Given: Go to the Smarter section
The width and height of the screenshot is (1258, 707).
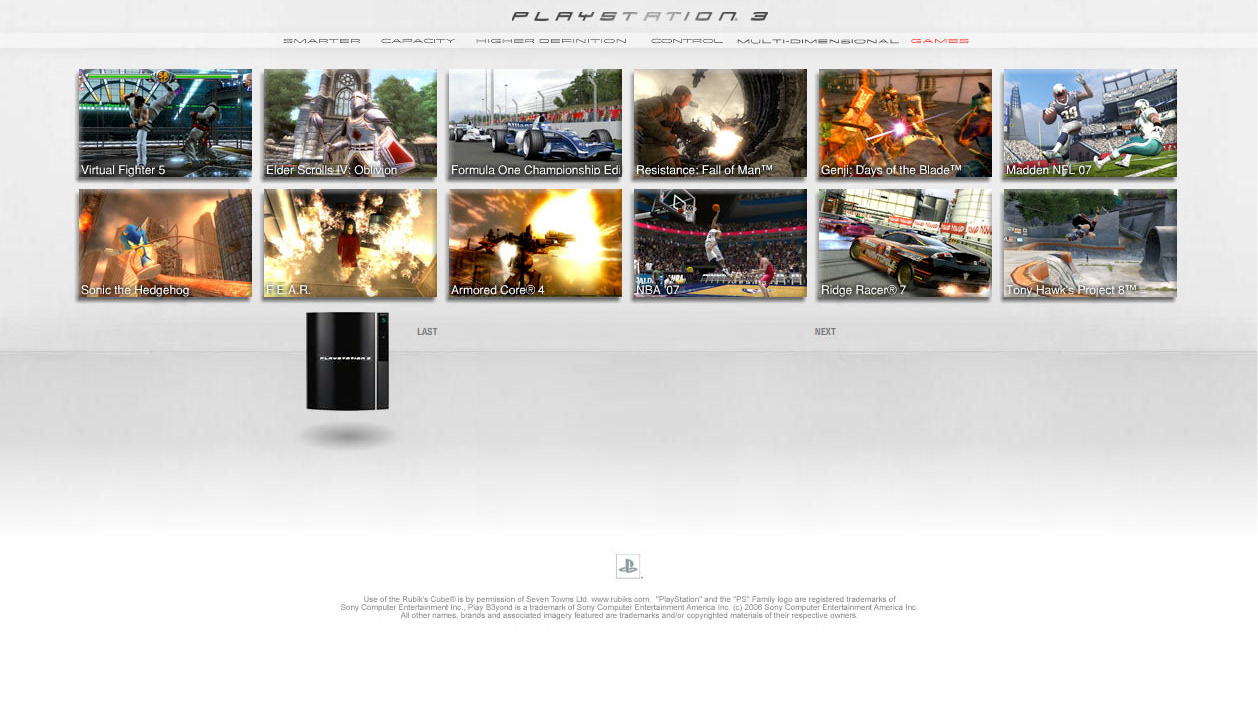Looking at the screenshot, I should pos(321,41).
